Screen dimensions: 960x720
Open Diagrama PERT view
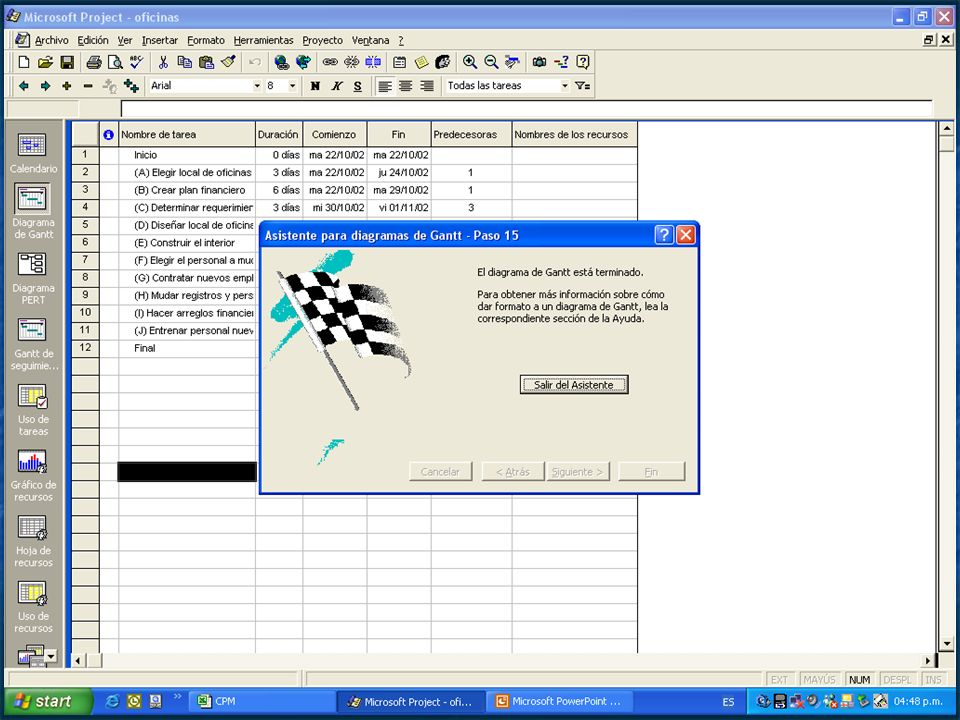(x=33, y=279)
